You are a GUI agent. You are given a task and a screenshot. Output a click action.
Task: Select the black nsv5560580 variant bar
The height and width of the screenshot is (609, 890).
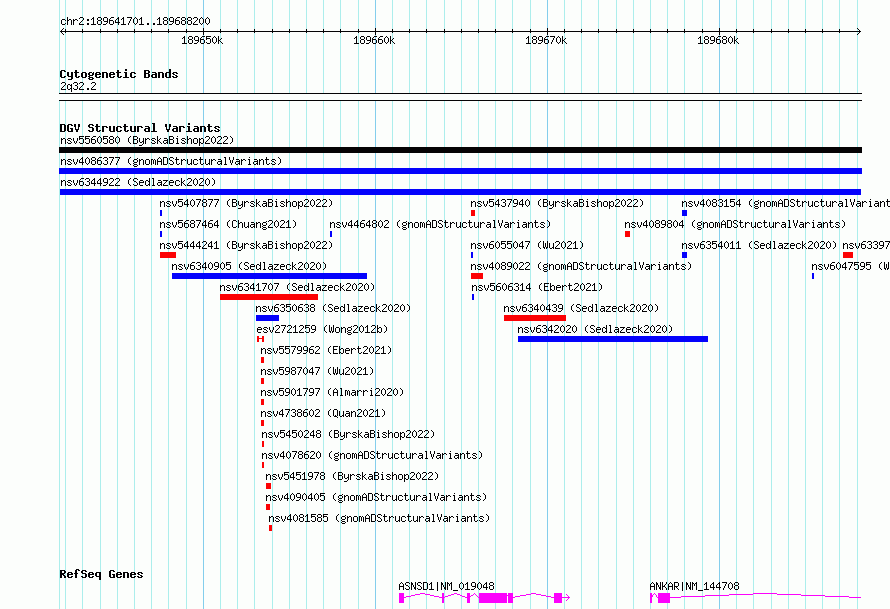460,150
